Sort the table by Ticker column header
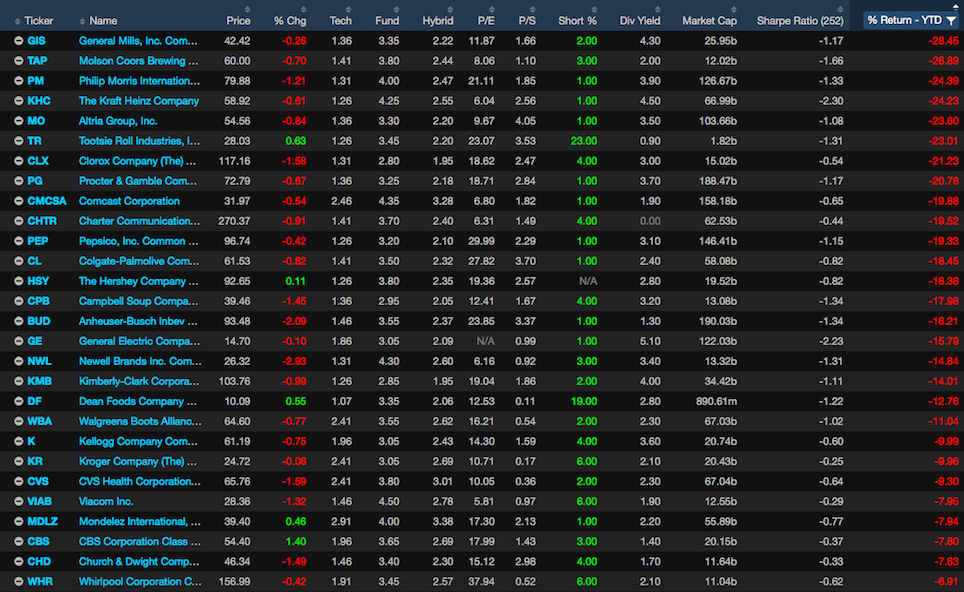 (39, 21)
